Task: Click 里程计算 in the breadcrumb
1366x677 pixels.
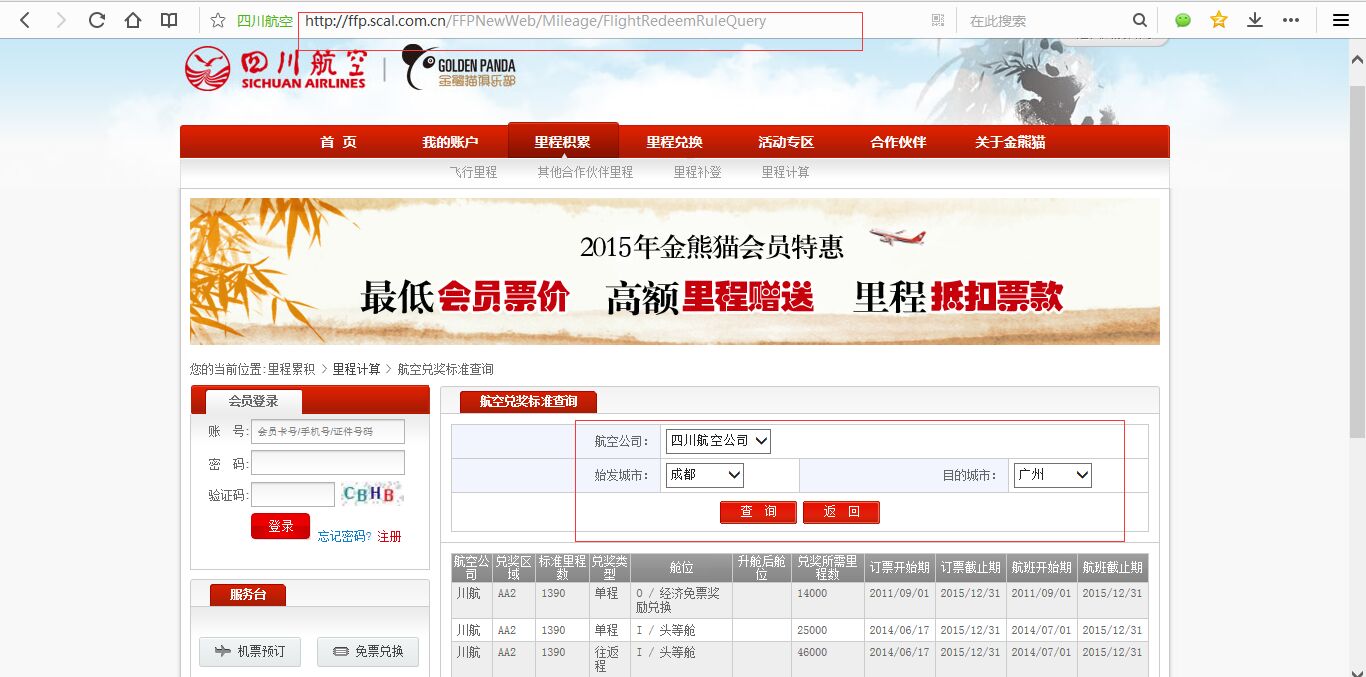Action: 357,369
